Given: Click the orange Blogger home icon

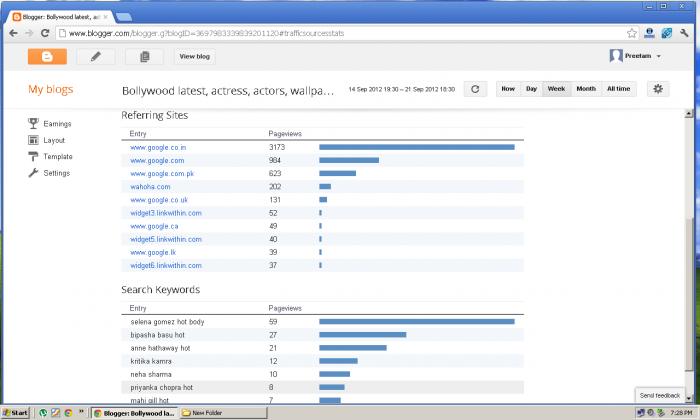Looking at the screenshot, I should 47,57.
